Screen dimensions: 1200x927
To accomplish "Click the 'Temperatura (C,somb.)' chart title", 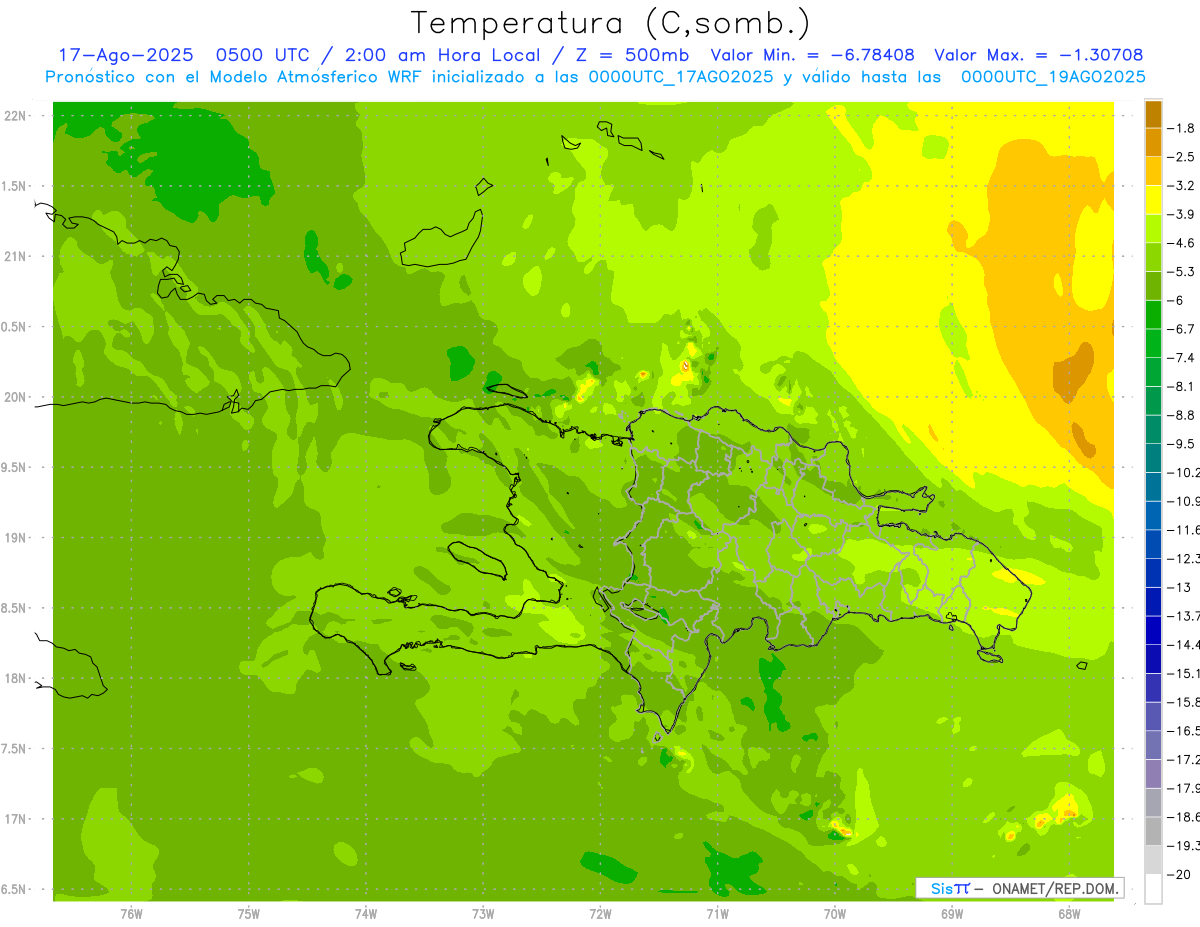I will coord(610,23).
